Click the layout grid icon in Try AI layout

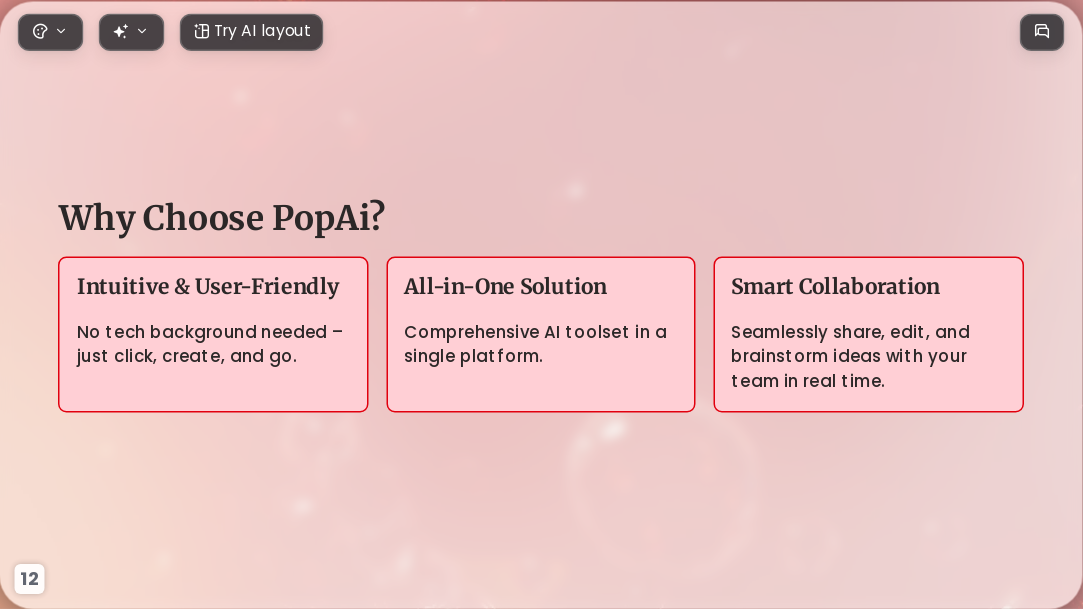coord(202,32)
